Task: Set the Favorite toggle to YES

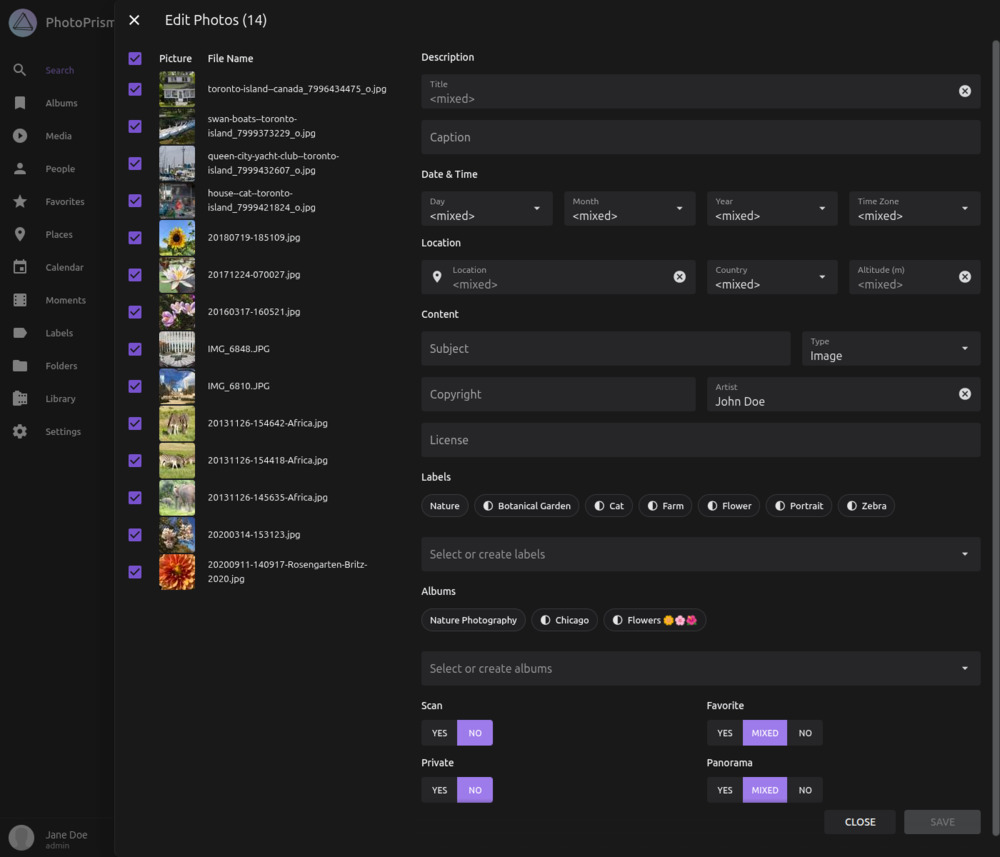Action: coord(723,732)
